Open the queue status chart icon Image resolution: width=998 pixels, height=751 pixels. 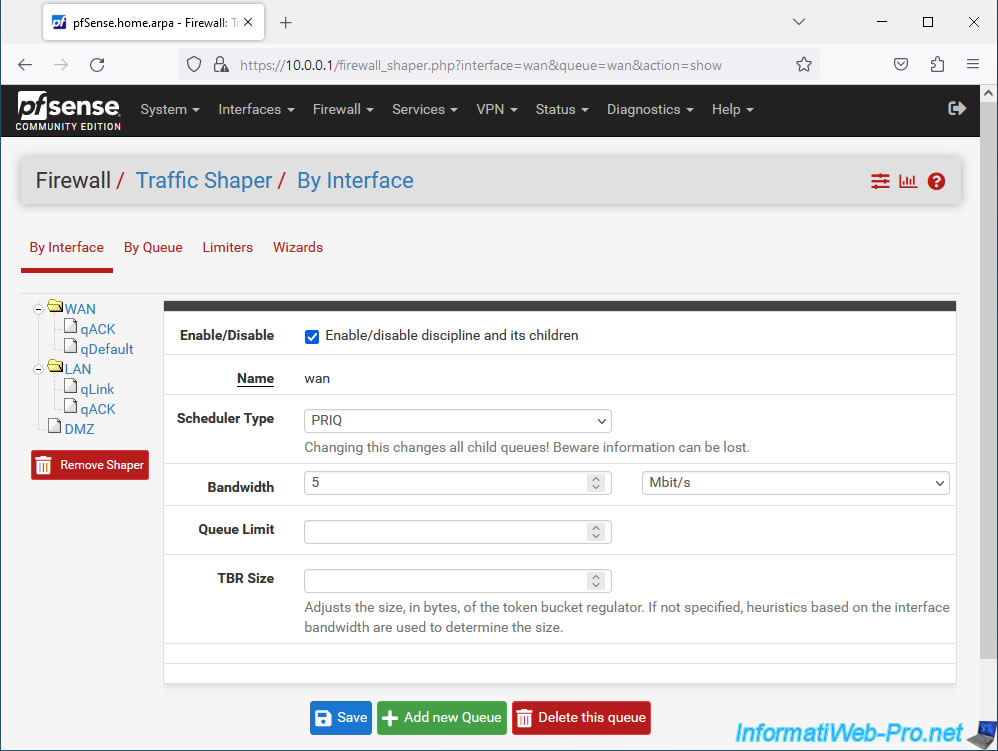(908, 181)
